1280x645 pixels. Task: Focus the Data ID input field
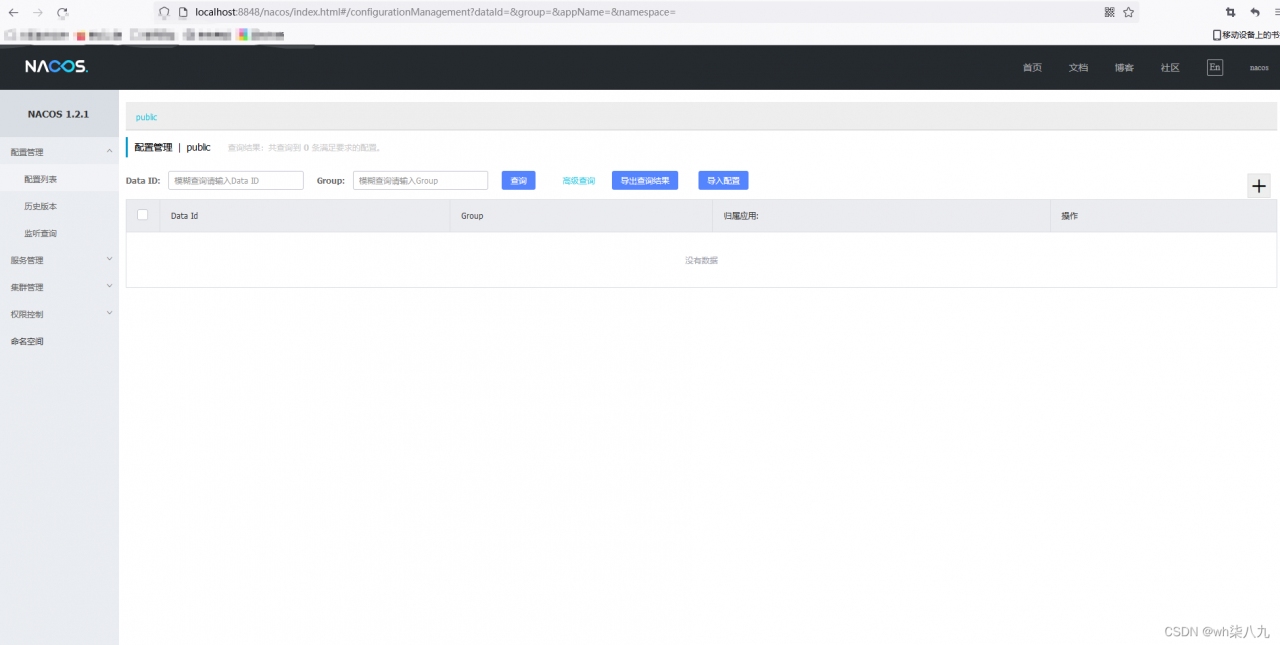pos(235,181)
